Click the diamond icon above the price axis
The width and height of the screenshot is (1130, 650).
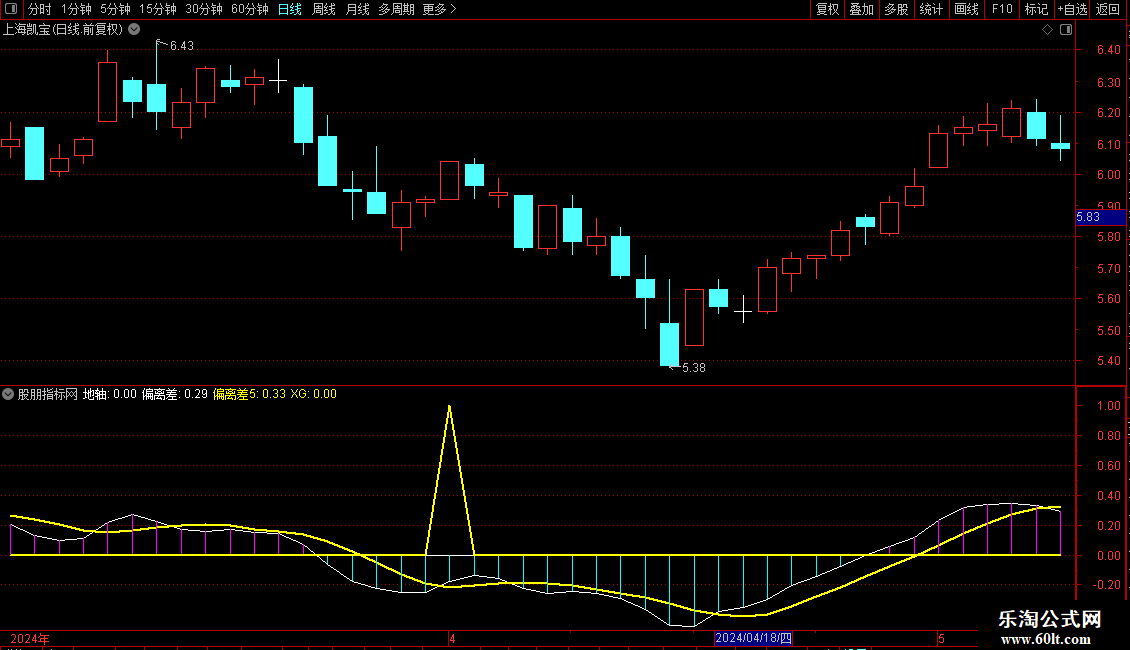click(x=1048, y=30)
